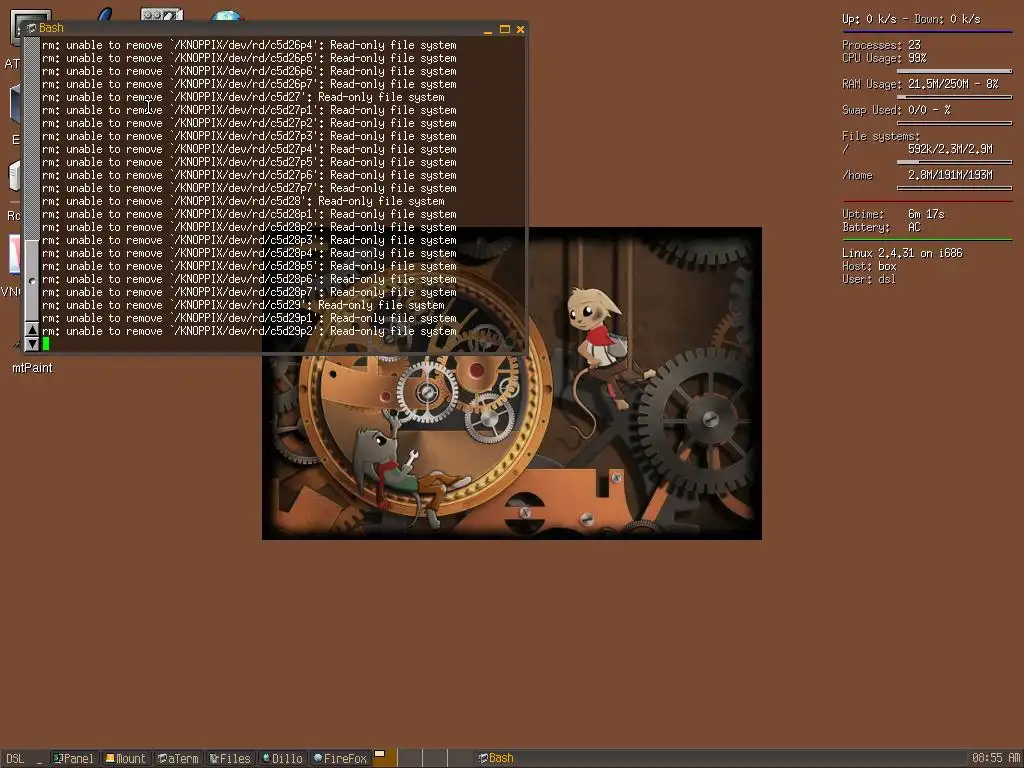Image resolution: width=1024 pixels, height=768 pixels.
Task: Click the line mentioning c5d27p5
Action: [x=249, y=162]
